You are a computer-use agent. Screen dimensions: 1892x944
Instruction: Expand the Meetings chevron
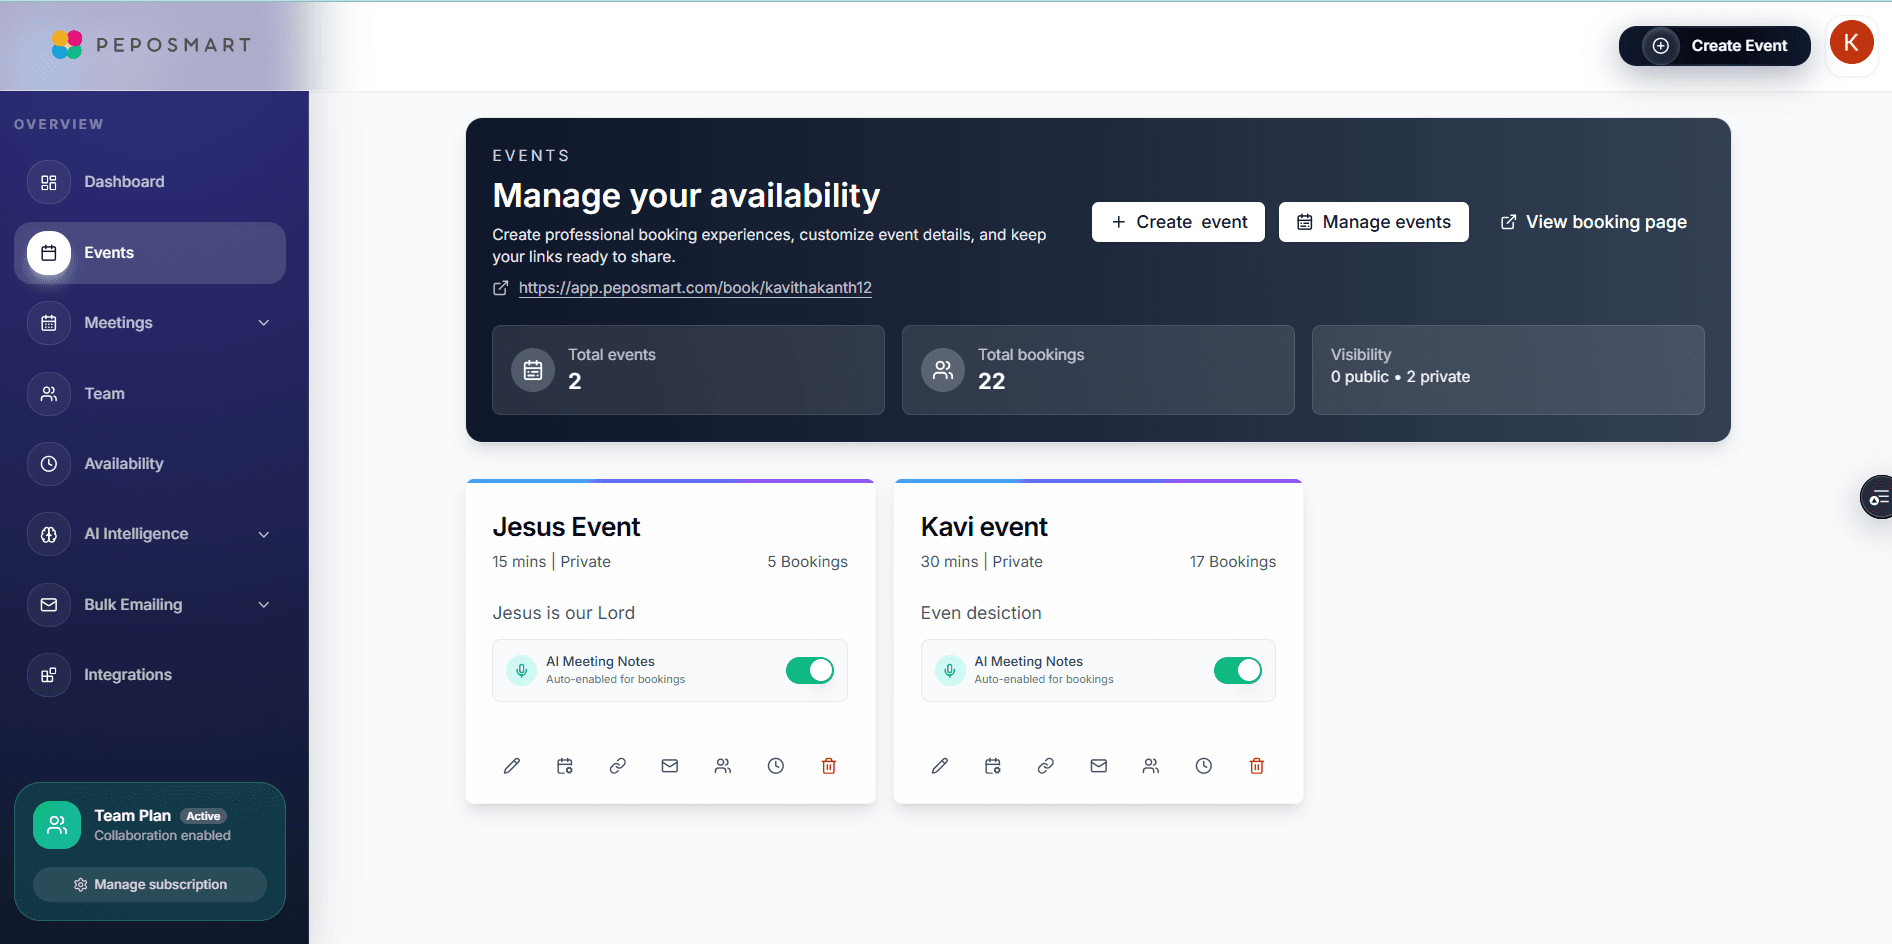point(264,323)
